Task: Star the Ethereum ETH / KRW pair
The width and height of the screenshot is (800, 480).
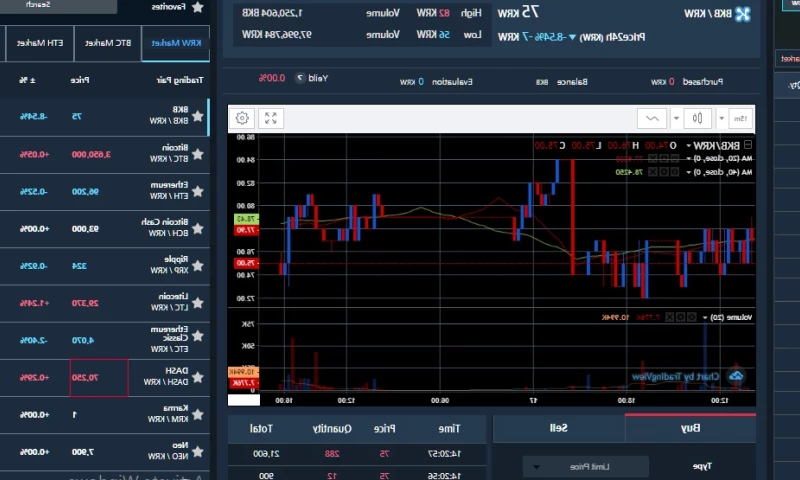Action: pos(198,191)
